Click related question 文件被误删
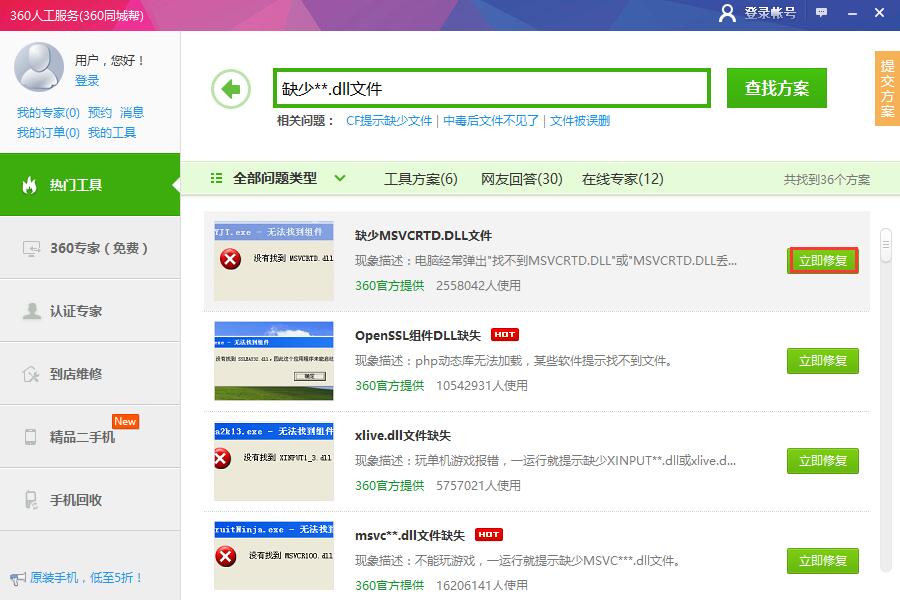The width and height of the screenshot is (900, 600). click(x=580, y=121)
